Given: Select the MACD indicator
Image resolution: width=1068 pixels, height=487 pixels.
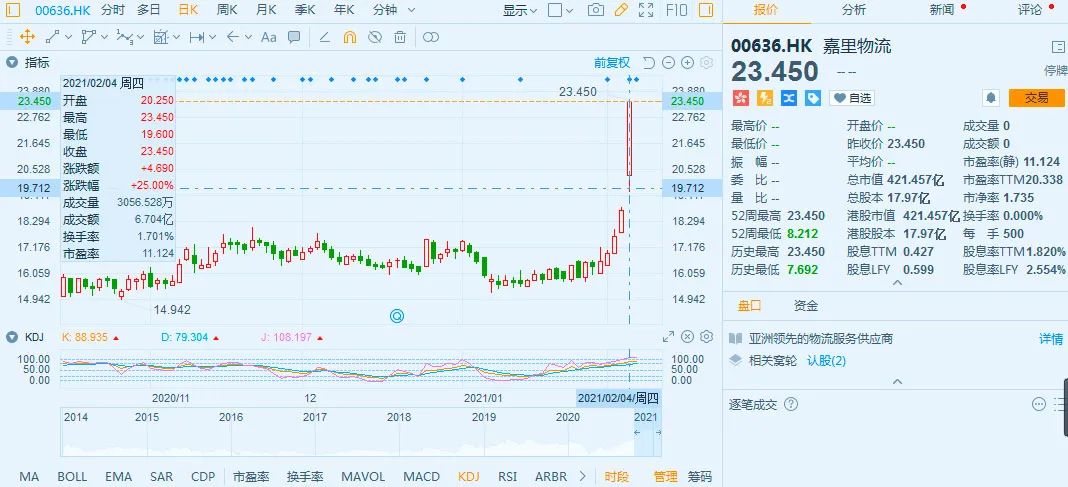Looking at the screenshot, I should 422,476.
